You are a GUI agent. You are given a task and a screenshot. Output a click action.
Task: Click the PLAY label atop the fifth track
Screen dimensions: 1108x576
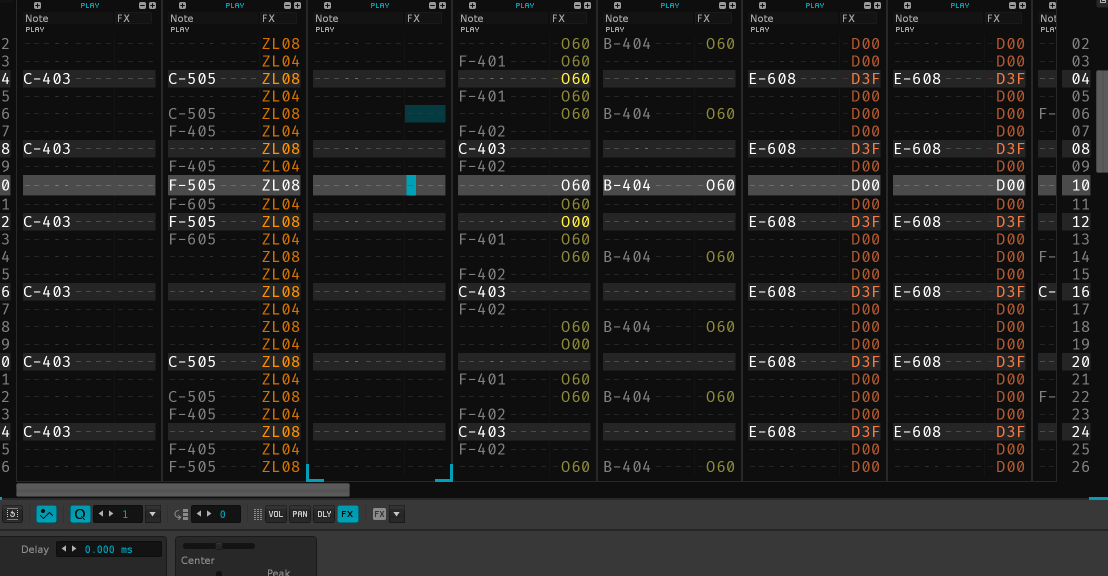[x=670, y=6]
